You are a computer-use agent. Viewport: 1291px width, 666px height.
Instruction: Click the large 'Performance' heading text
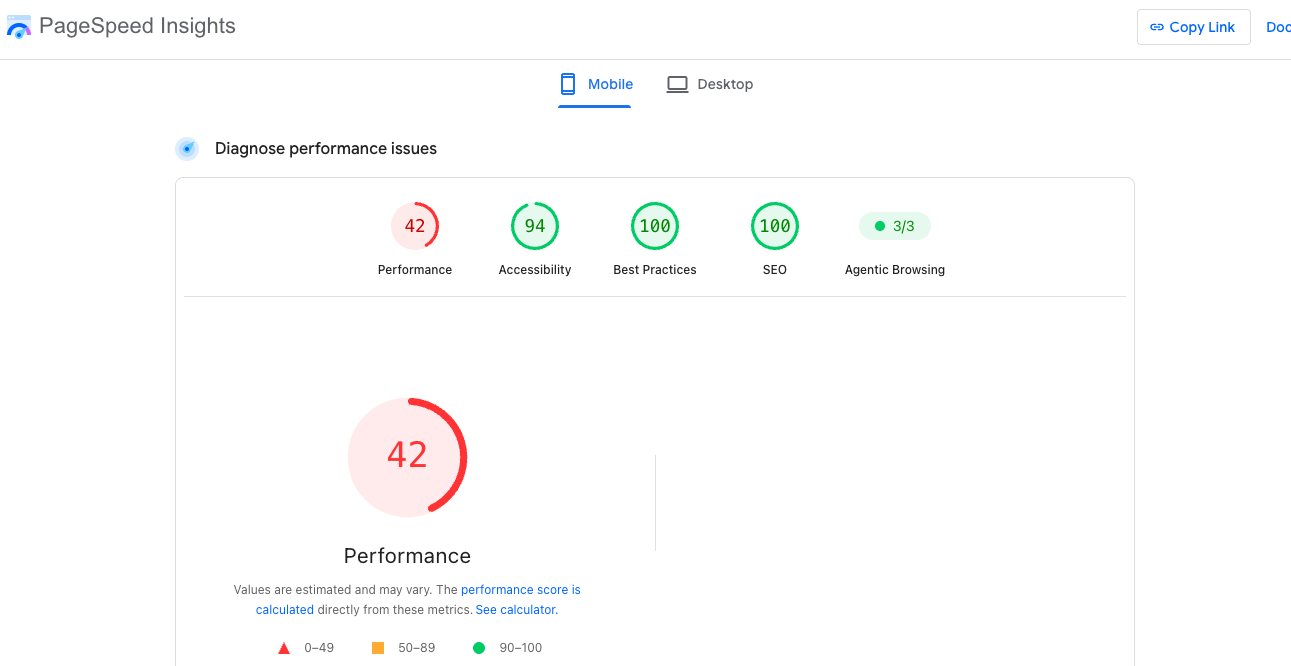tap(407, 556)
